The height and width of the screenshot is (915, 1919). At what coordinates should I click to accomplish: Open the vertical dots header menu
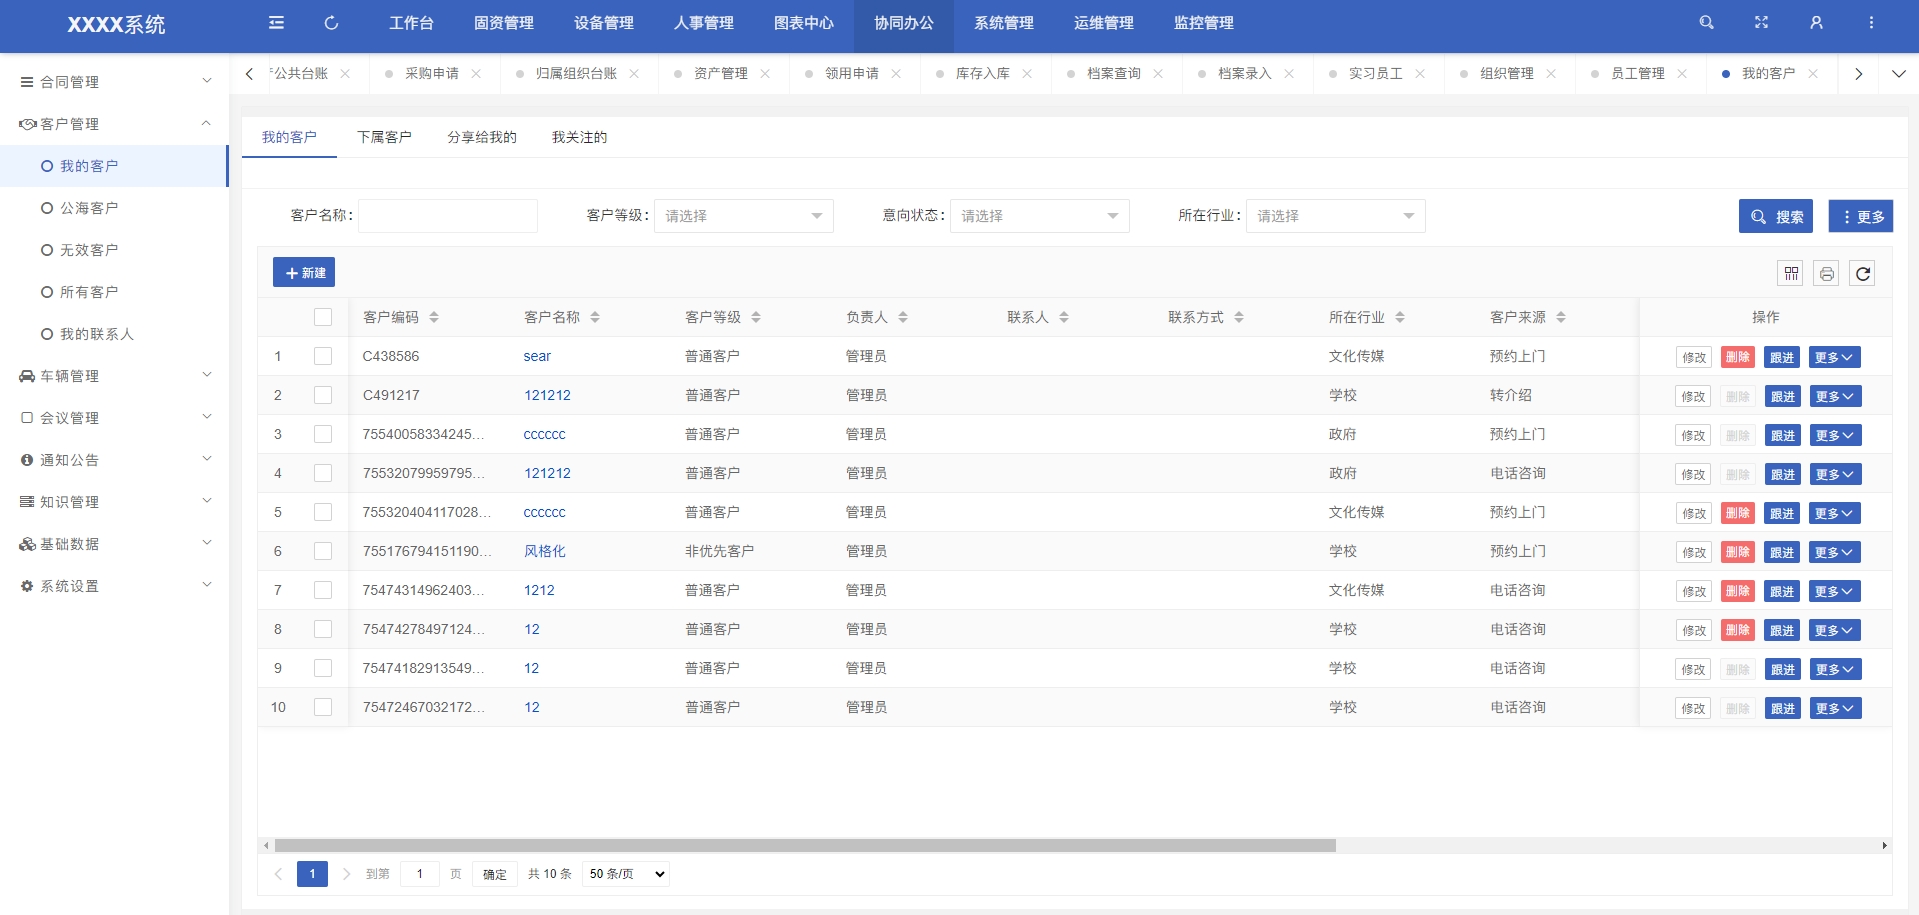[1872, 22]
